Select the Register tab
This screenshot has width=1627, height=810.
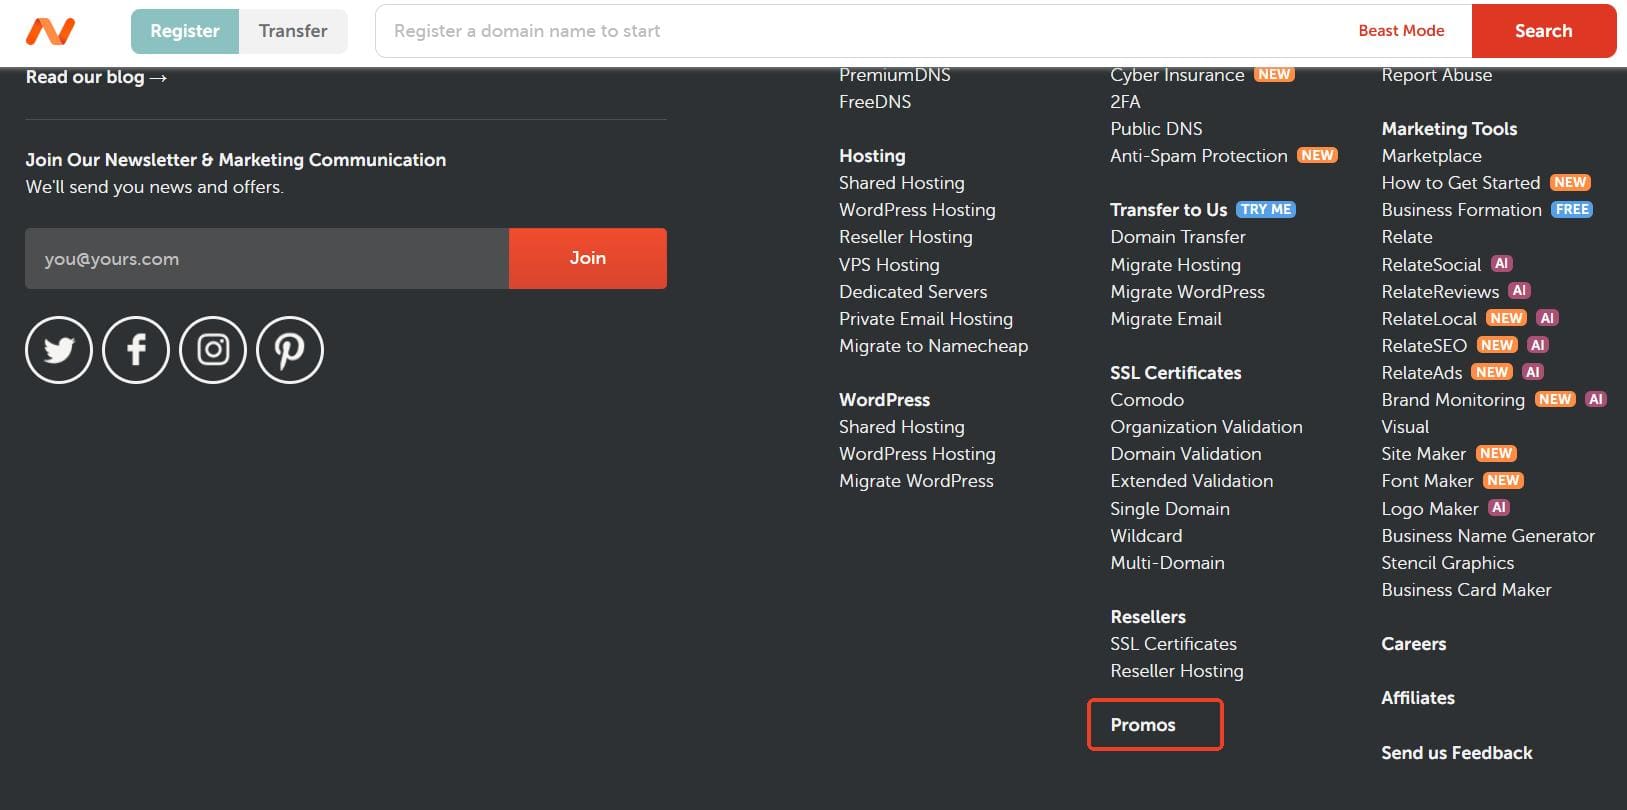[x=185, y=31]
